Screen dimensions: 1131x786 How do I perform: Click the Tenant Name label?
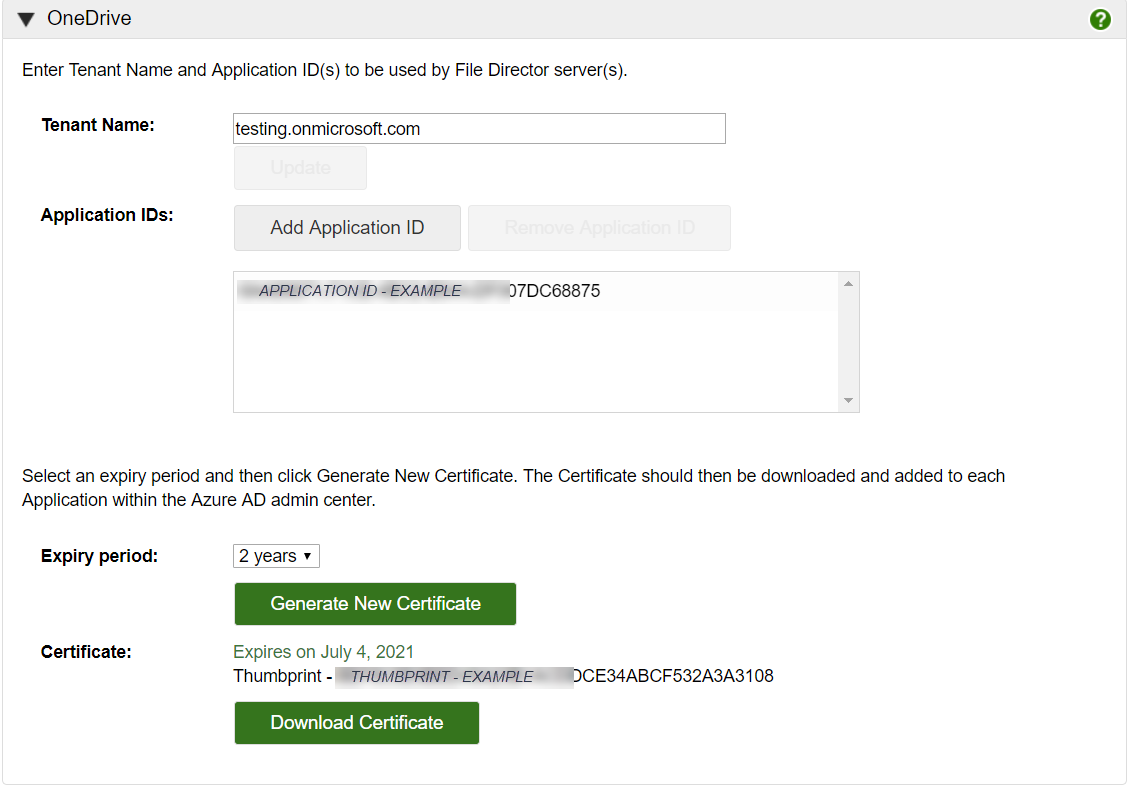point(98,125)
